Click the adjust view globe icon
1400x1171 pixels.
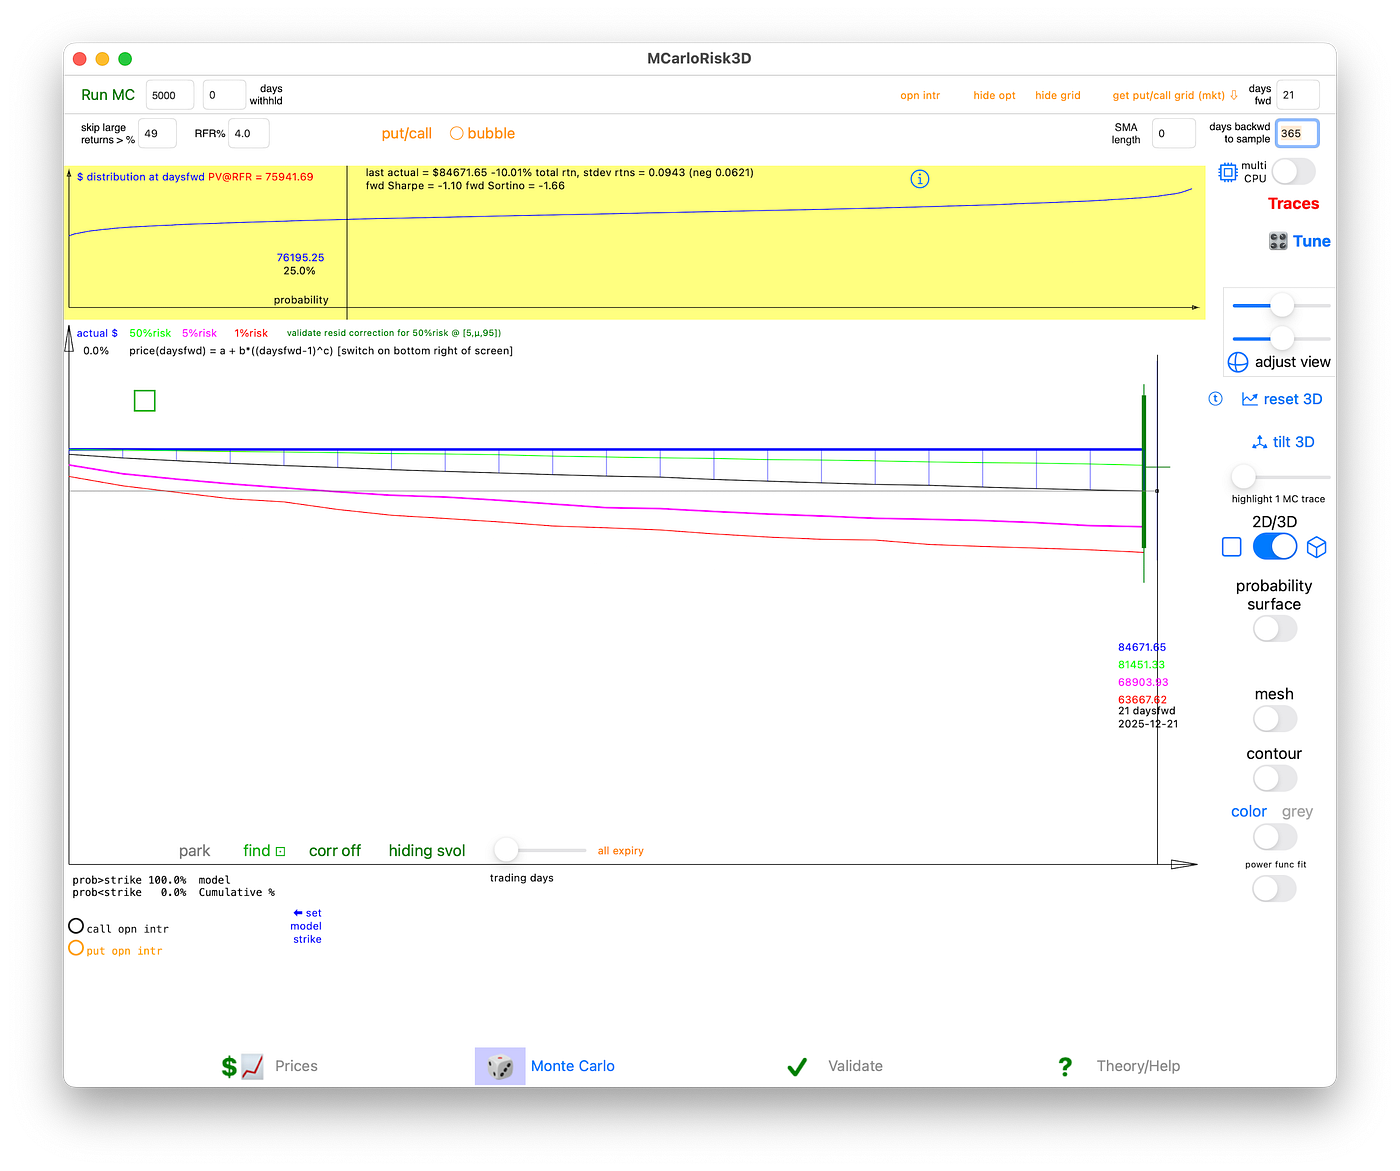(x=1238, y=362)
